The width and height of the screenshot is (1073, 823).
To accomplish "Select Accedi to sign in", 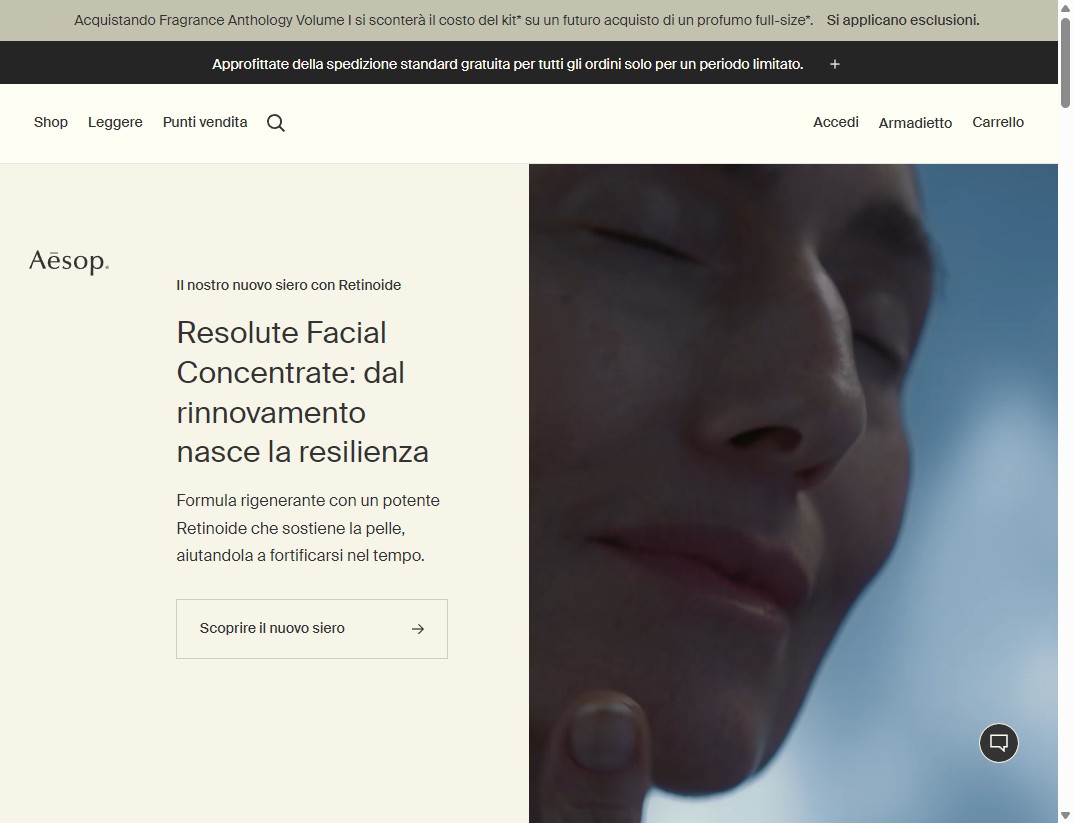I will pos(835,122).
